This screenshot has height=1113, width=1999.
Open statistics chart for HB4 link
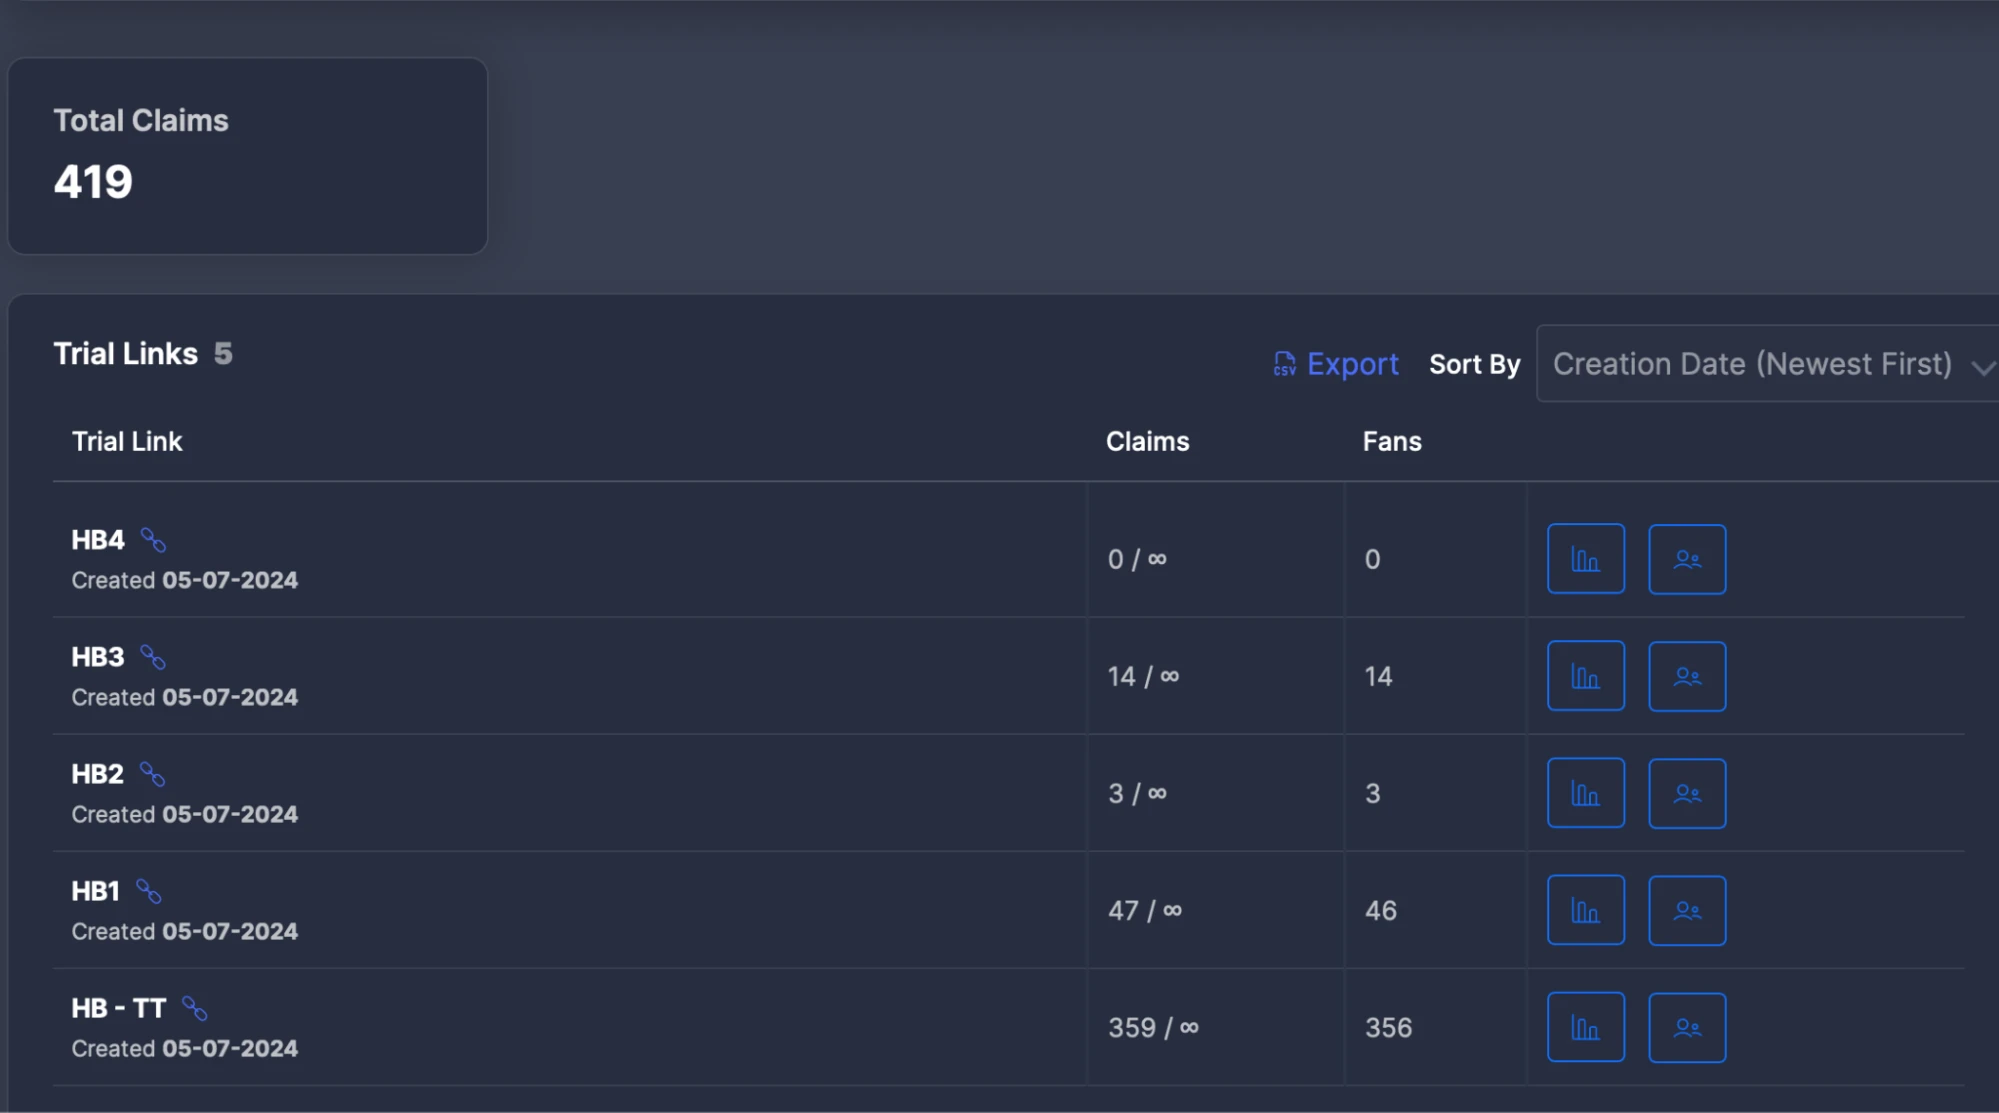pyautogui.click(x=1585, y=559)
